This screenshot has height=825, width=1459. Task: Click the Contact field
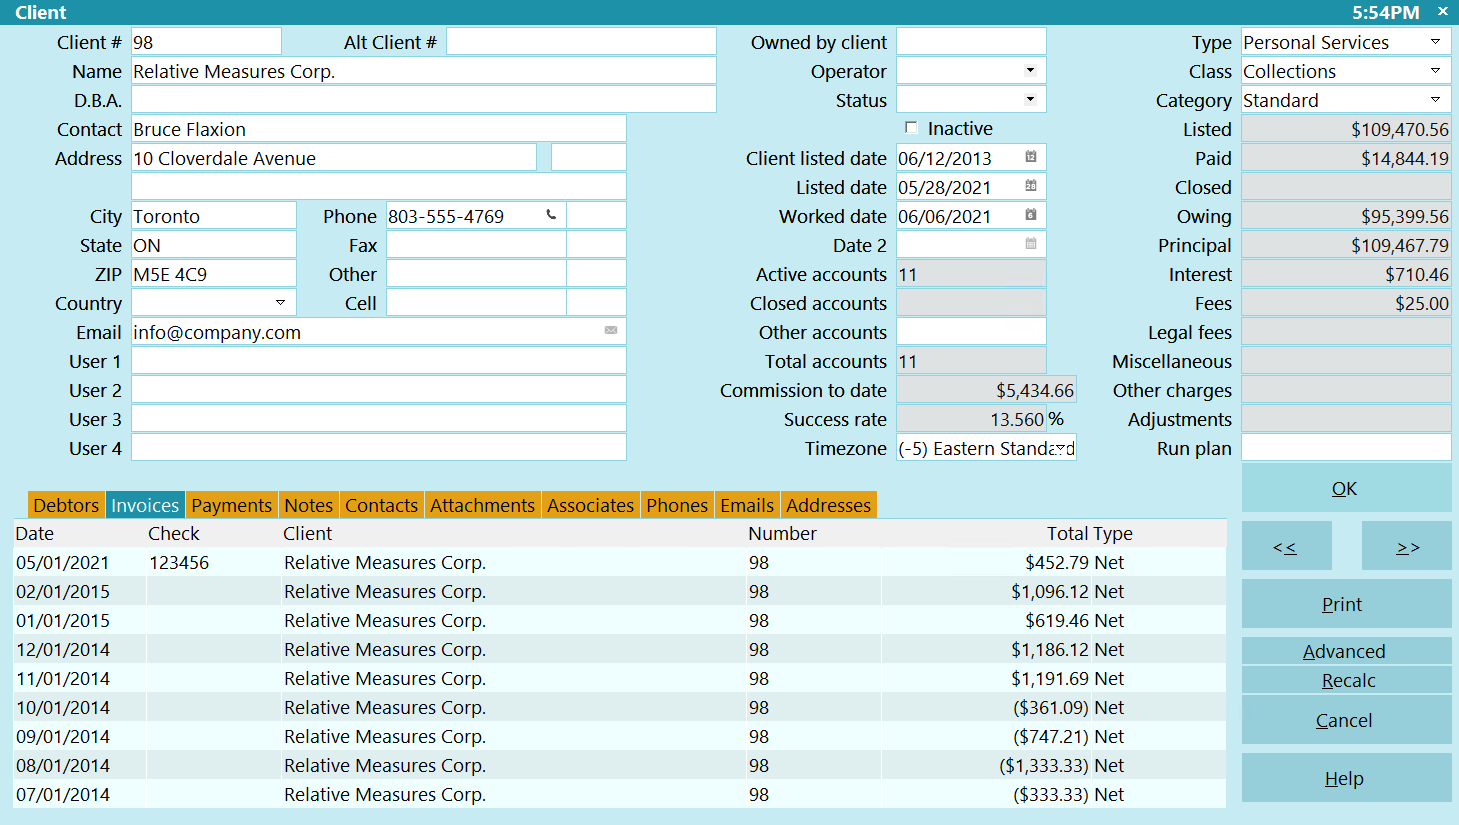(379, 129)
